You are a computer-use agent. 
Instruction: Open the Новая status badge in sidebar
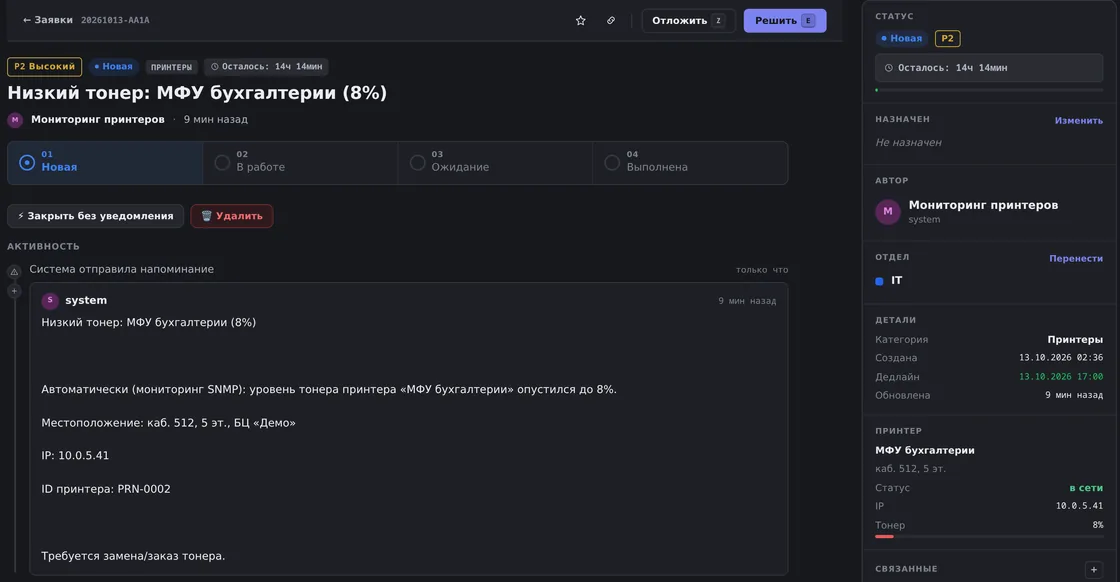click(901, 39)
